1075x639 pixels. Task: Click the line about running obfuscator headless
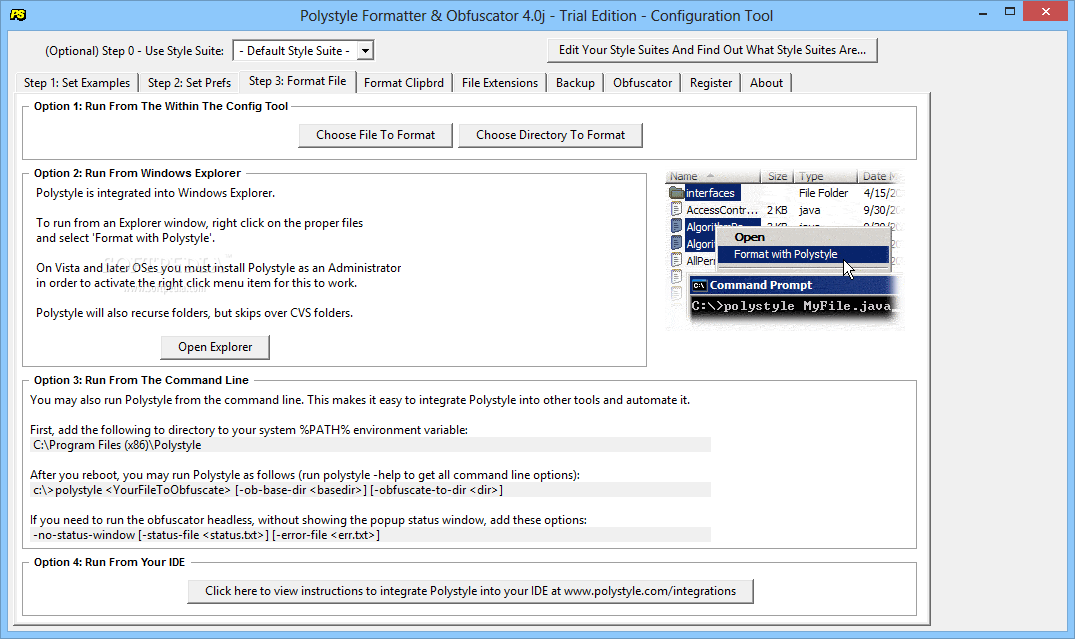(x=309, y=520)
